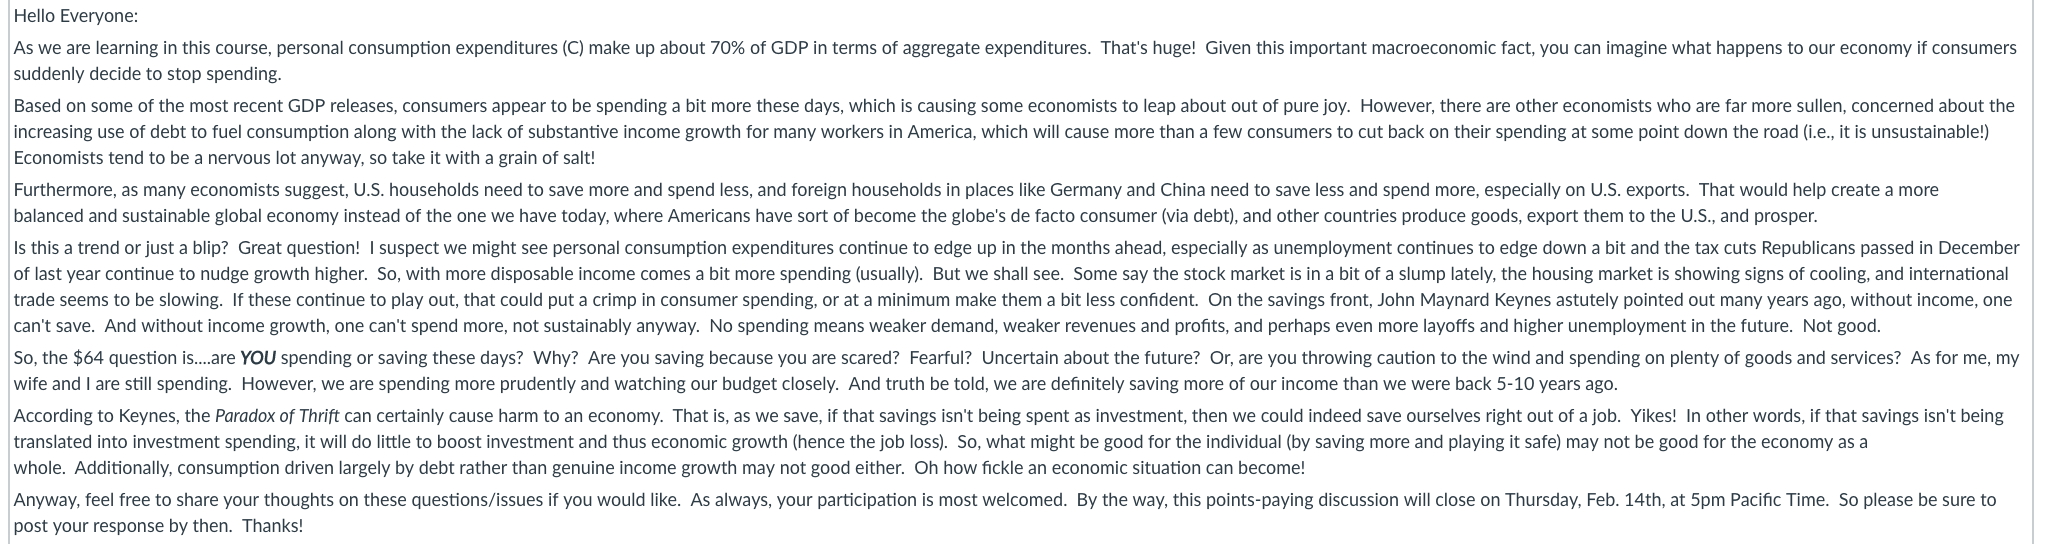Click the italic 'Paradox of Thrift' text

coord(277,416)
